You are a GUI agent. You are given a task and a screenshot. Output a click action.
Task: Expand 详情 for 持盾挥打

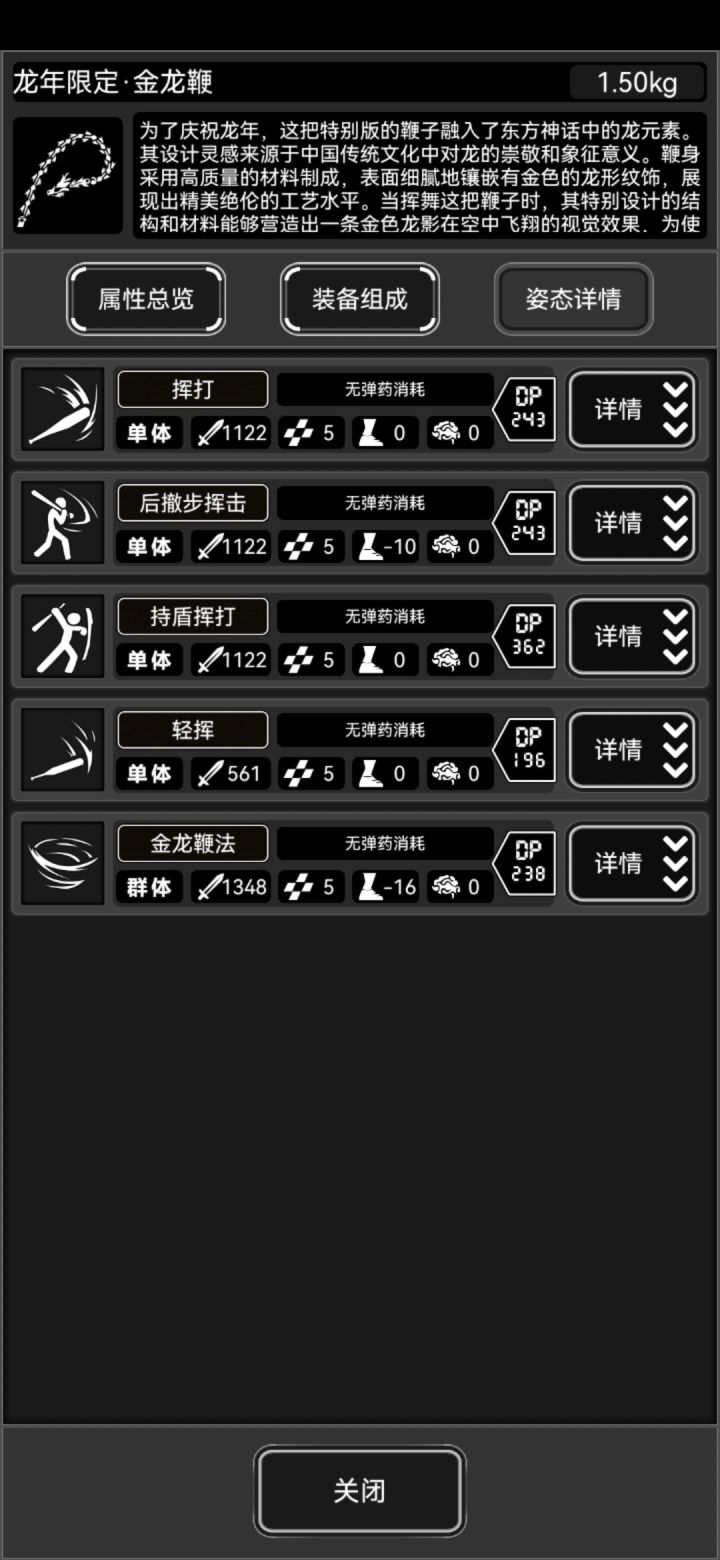632,636
